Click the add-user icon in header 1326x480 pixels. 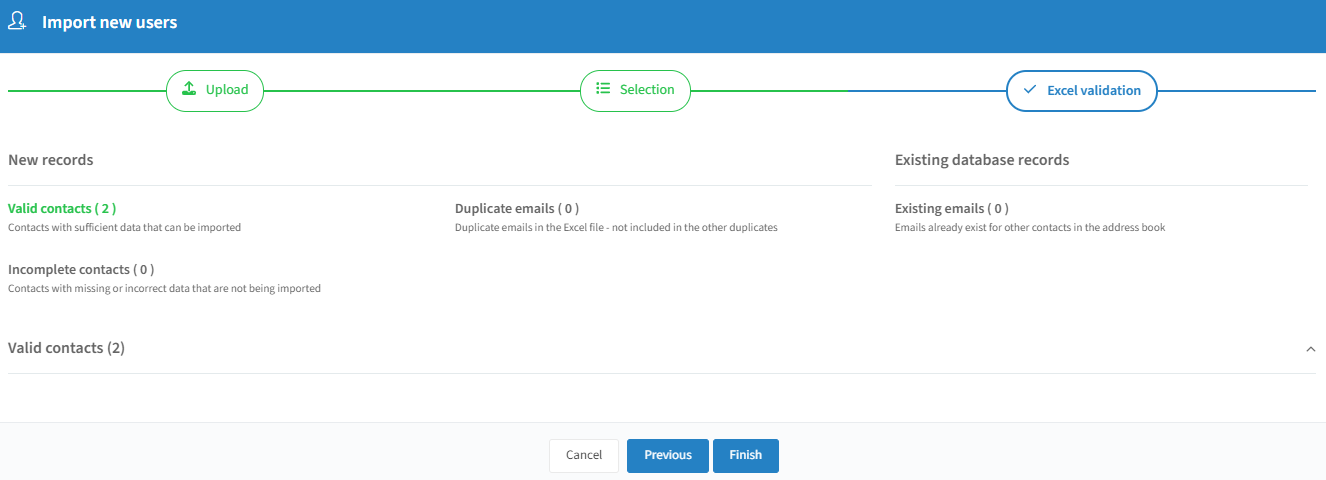click(17, 22)
